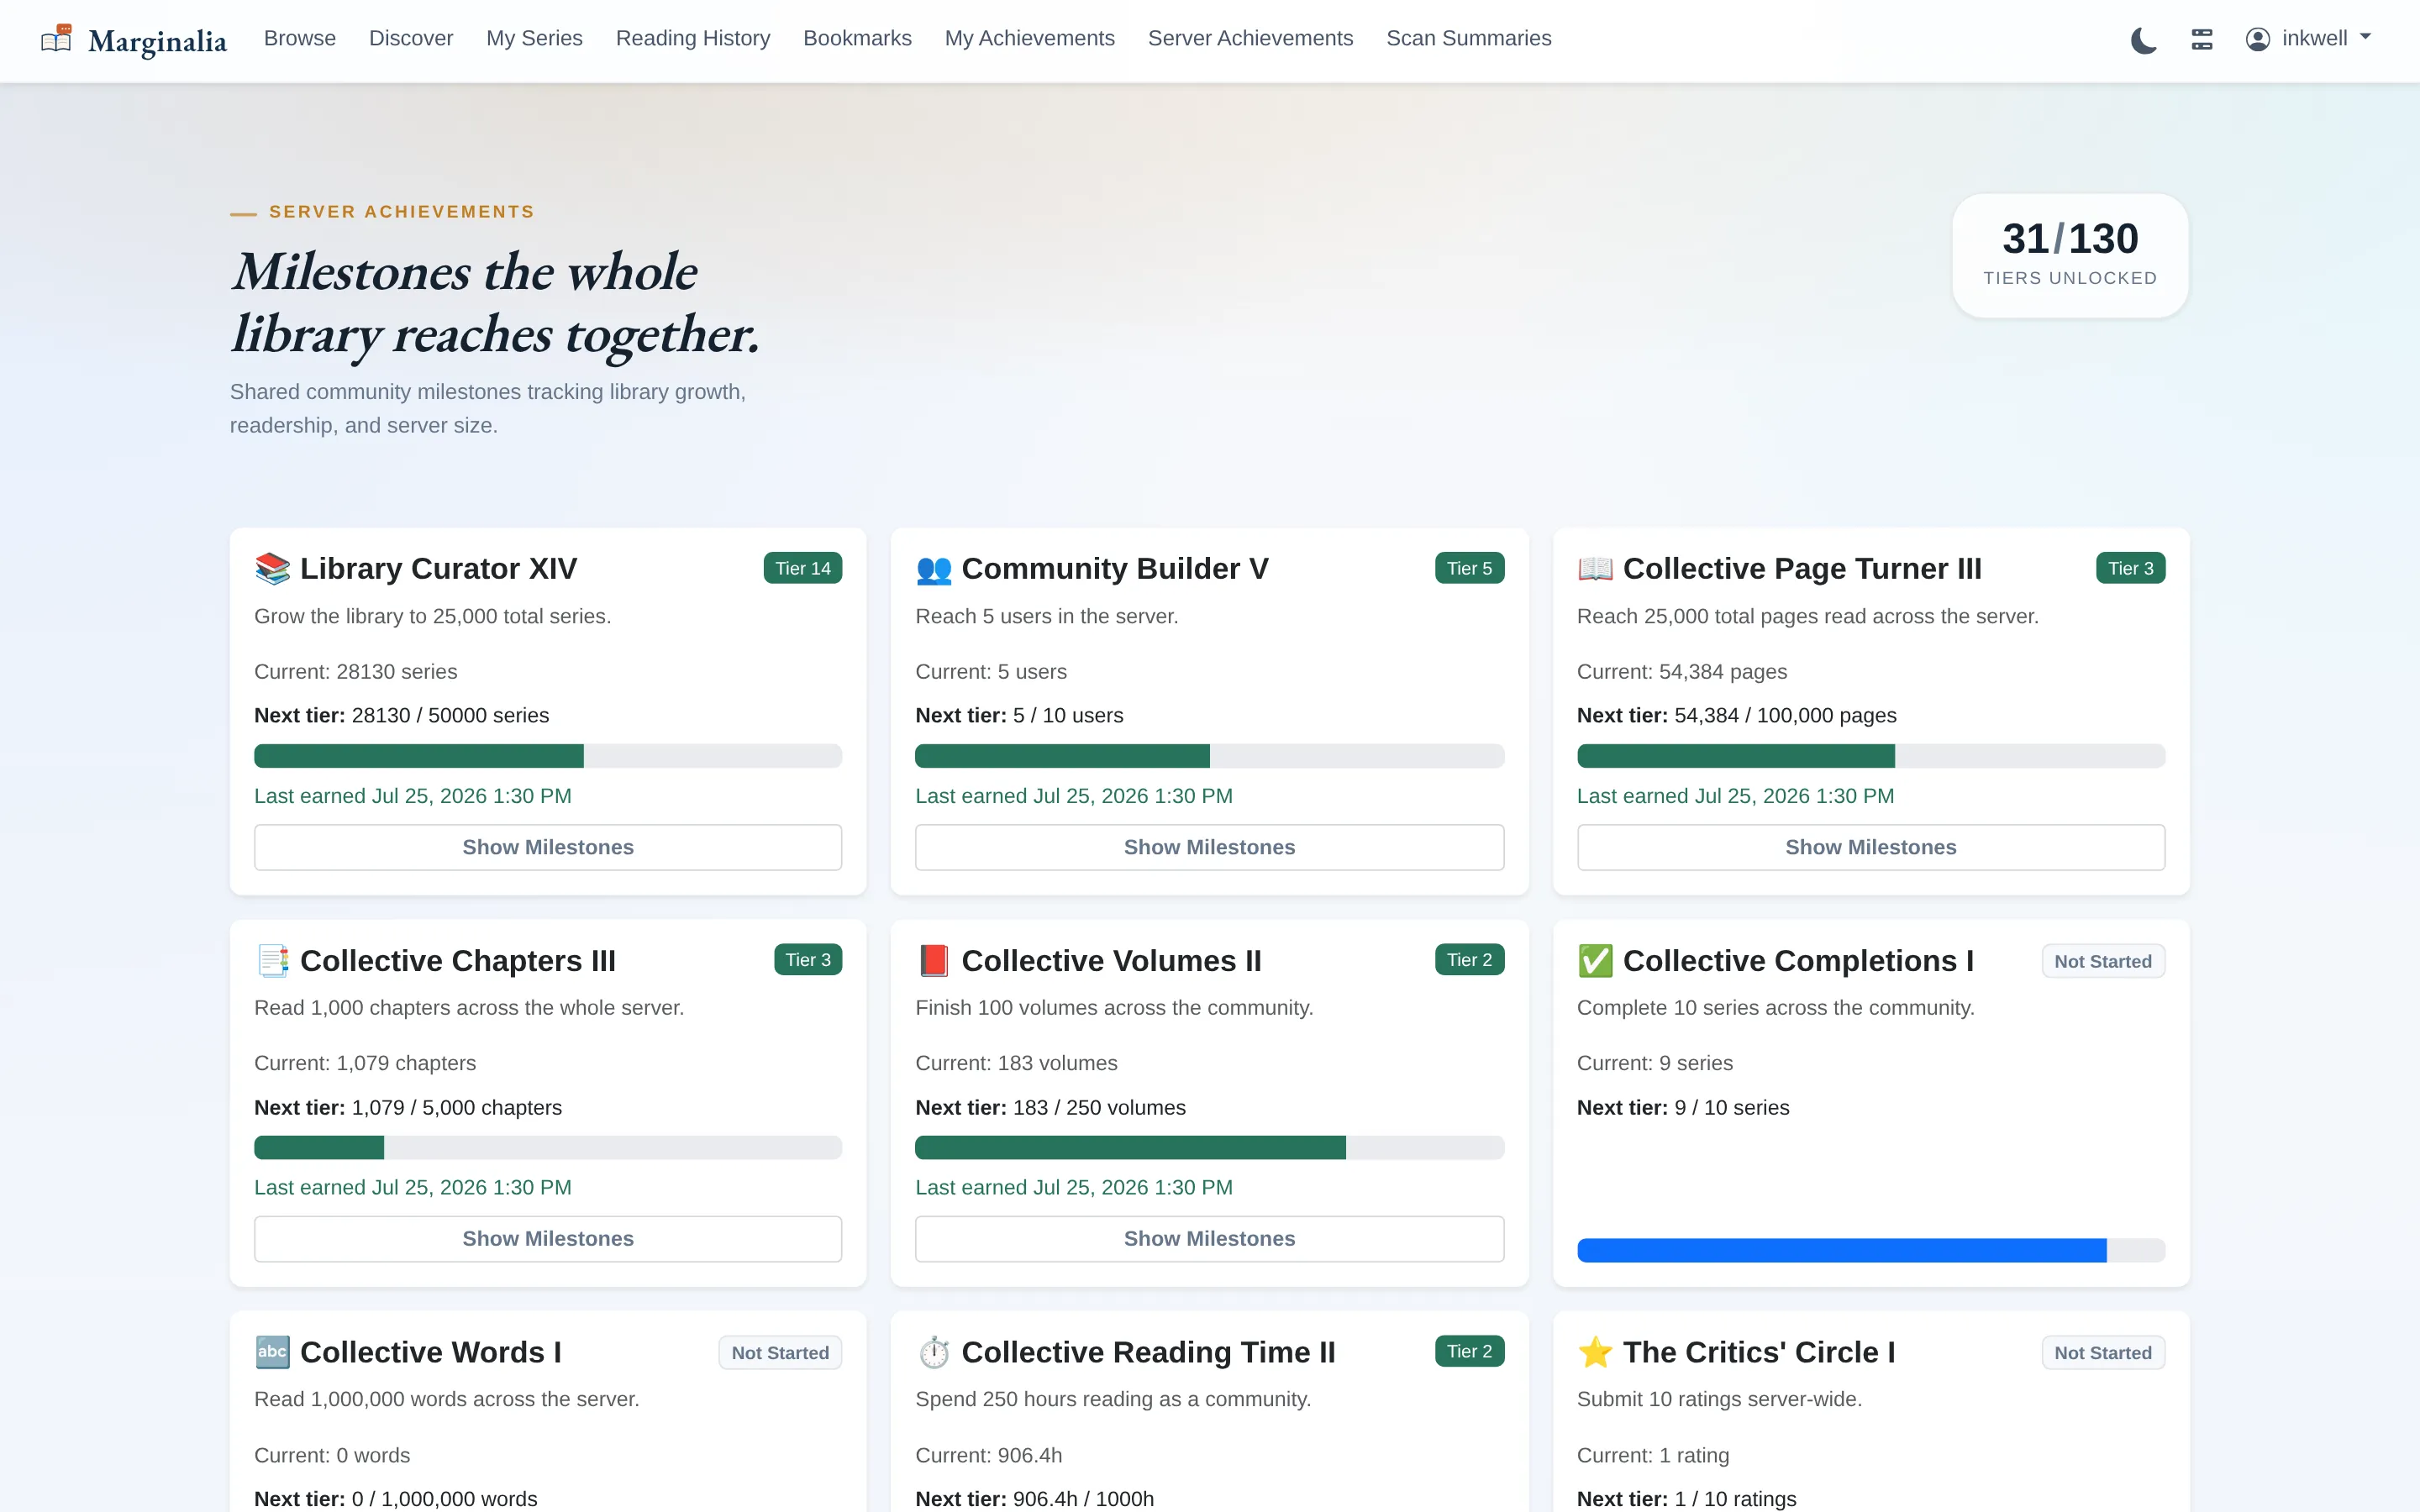Open My Achievements
Viewport: 2420px width, 1512px height.
pos(1029,38)
